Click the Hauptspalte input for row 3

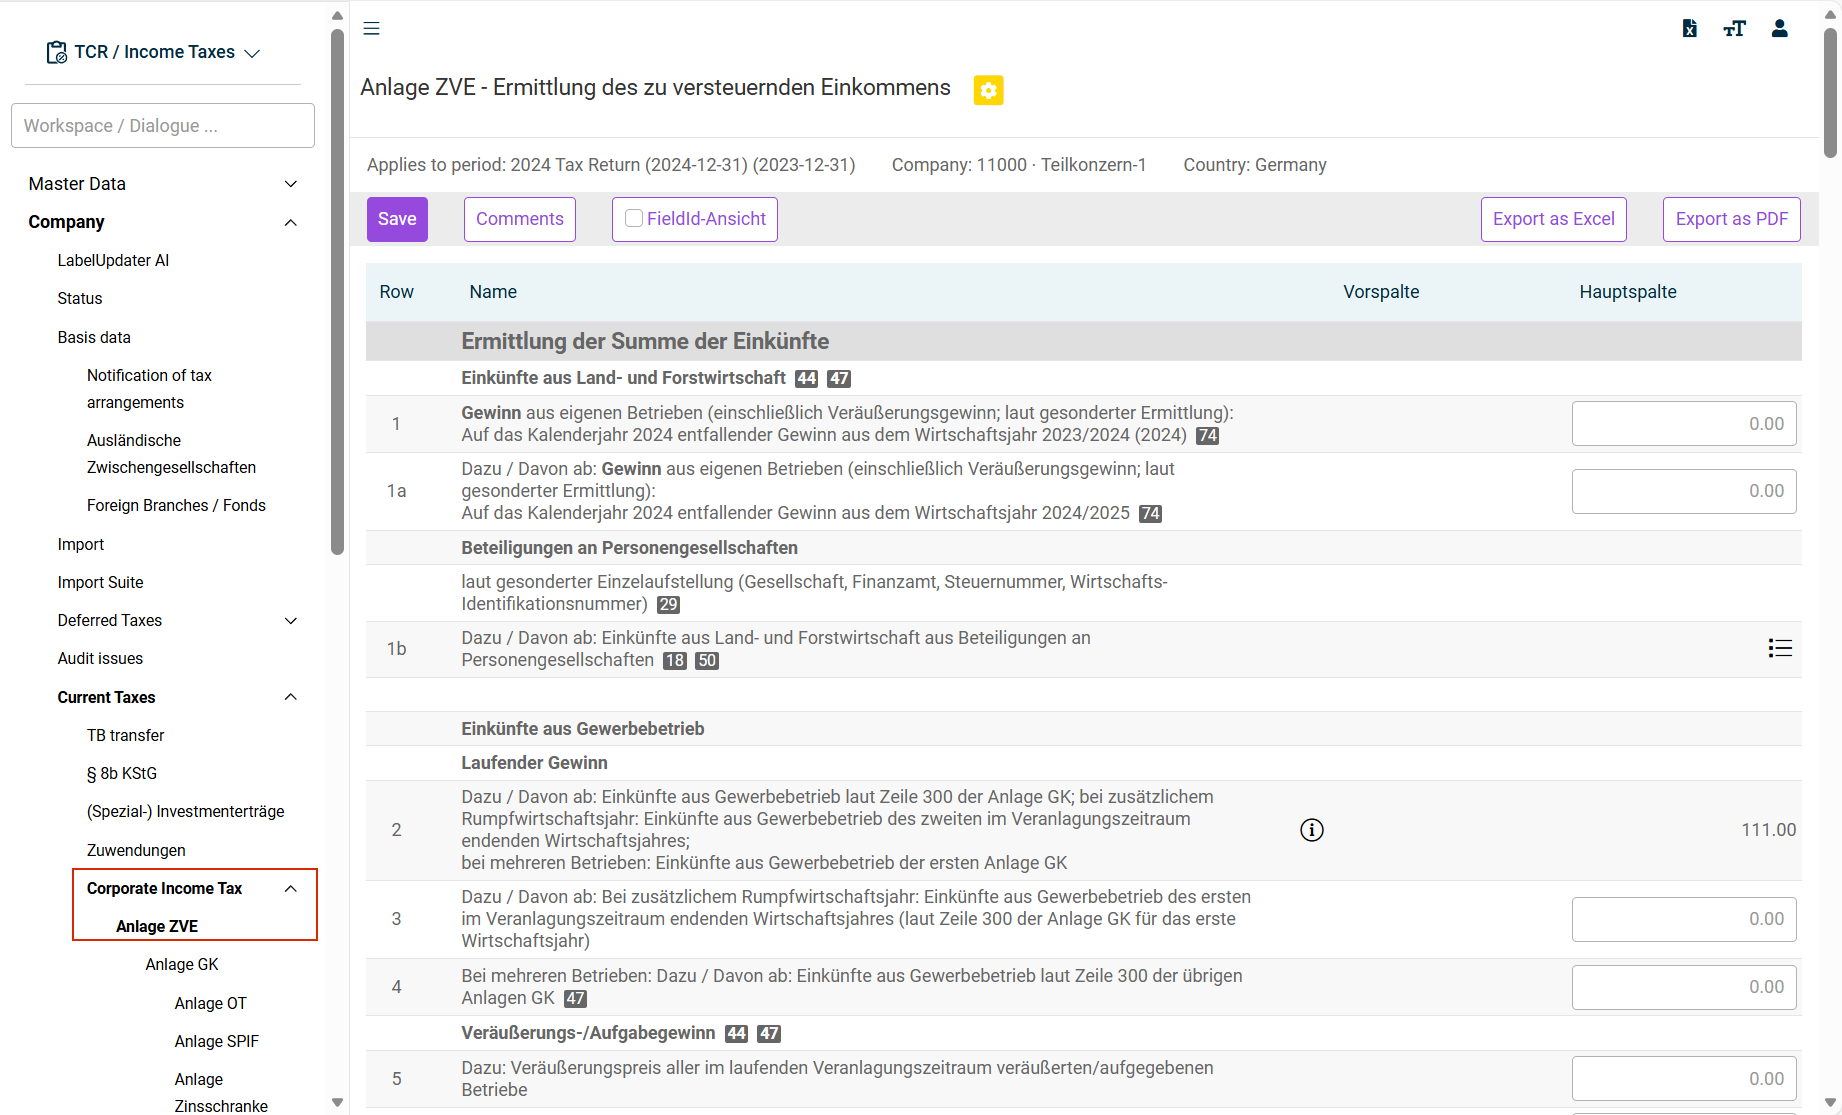point(1684,919)
